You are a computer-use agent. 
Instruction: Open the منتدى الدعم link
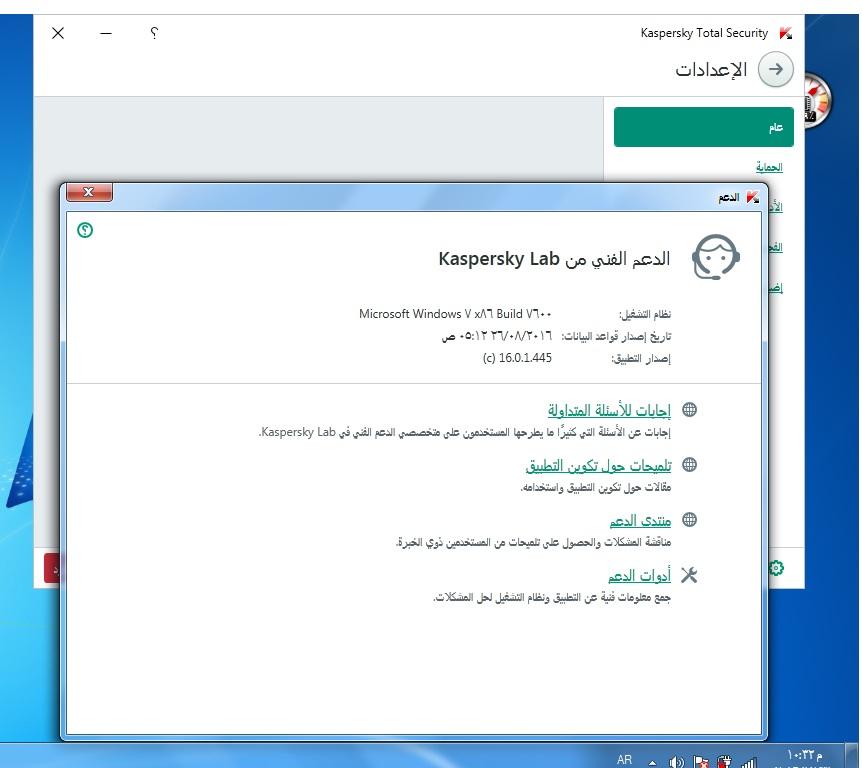(x=640, y=520)
